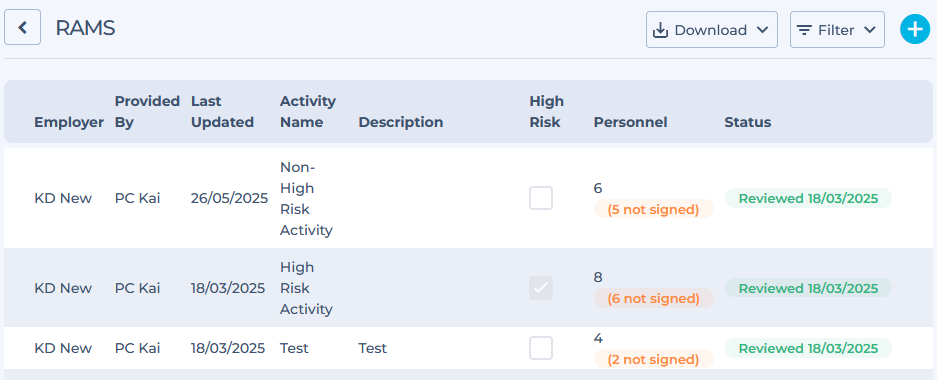Sort by Employer column header
Image resolution: width=937 pixels, height=380 pixels.
click(x=69, y=122)
